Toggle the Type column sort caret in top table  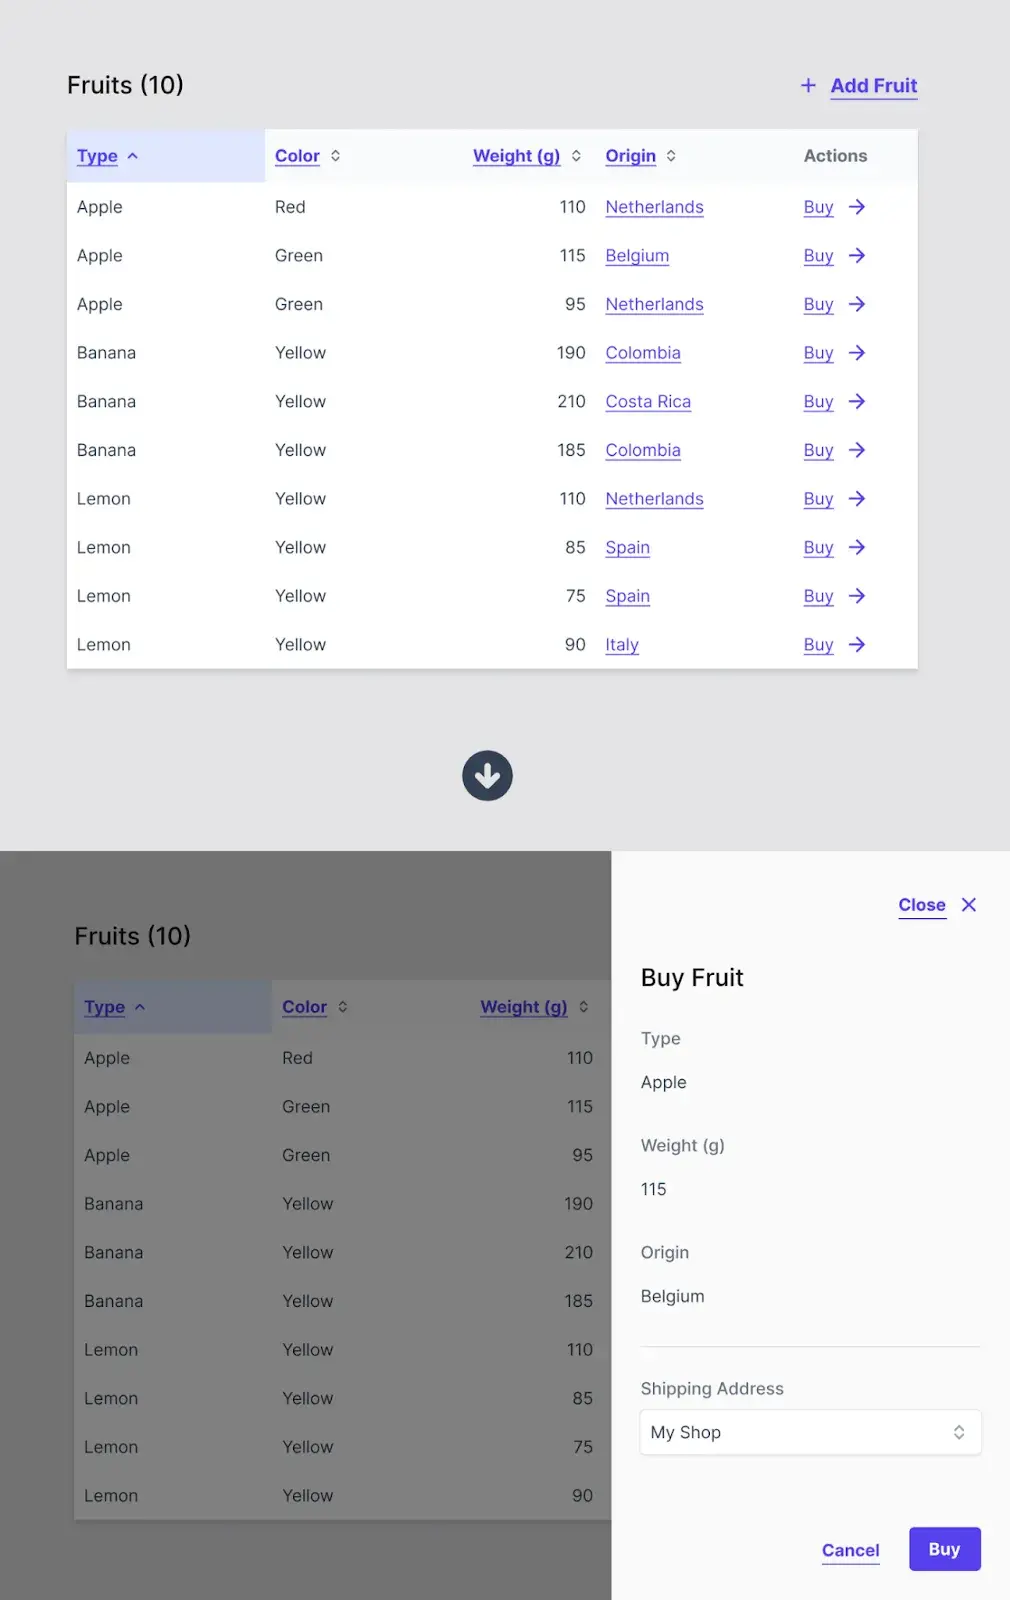pyautogui.click(x=133, y=156)
